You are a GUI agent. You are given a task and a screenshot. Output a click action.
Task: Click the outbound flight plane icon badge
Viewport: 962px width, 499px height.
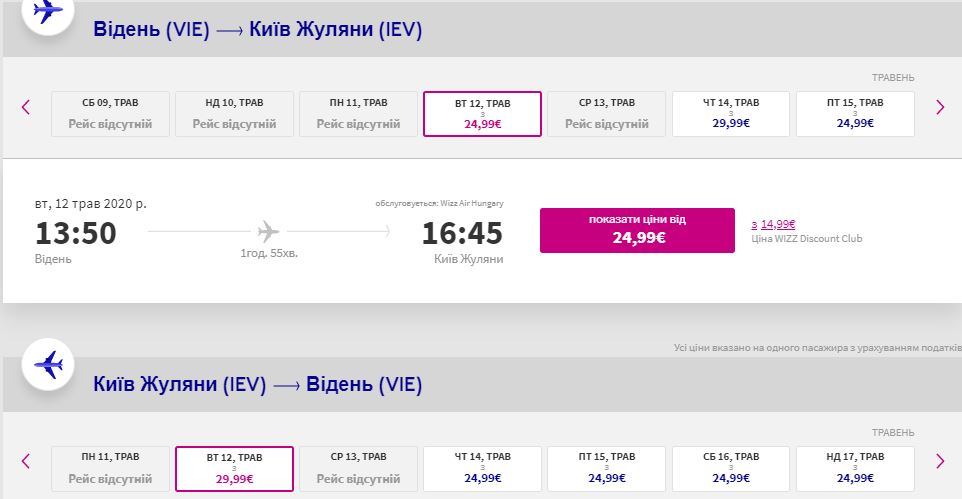[x=48, y=13]
